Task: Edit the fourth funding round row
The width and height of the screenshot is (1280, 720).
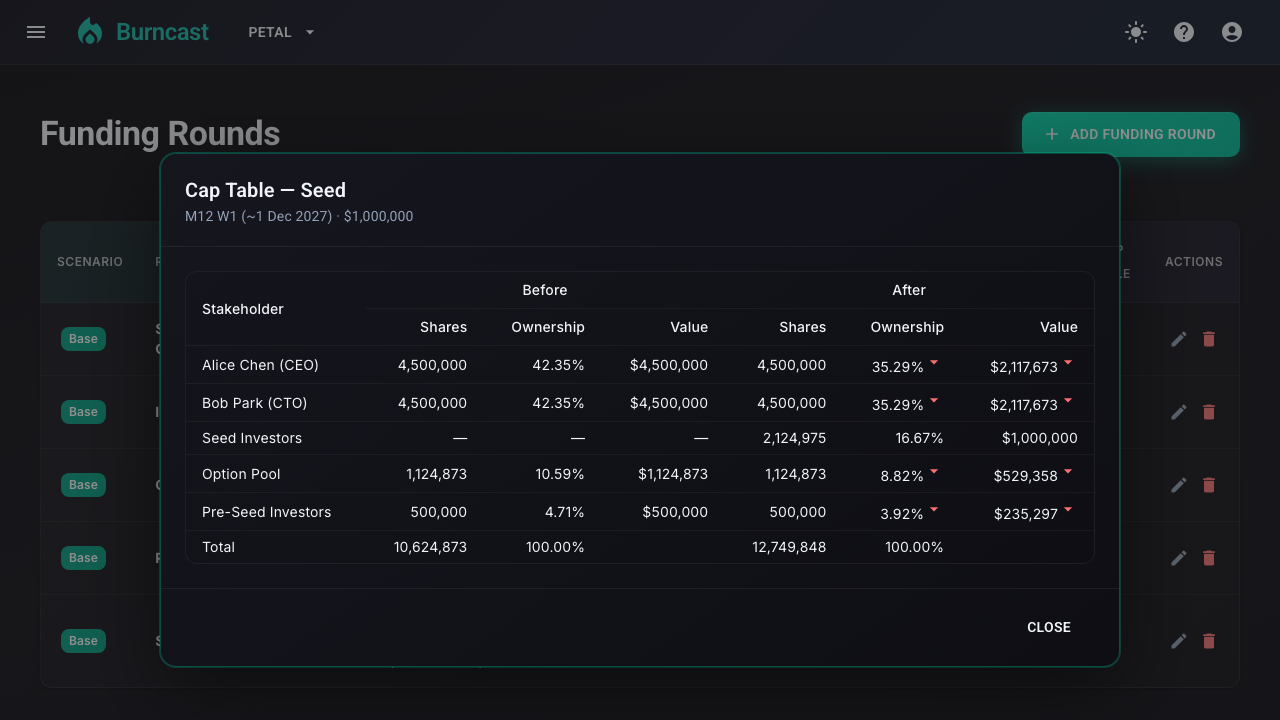Action: coord(1179,558)
